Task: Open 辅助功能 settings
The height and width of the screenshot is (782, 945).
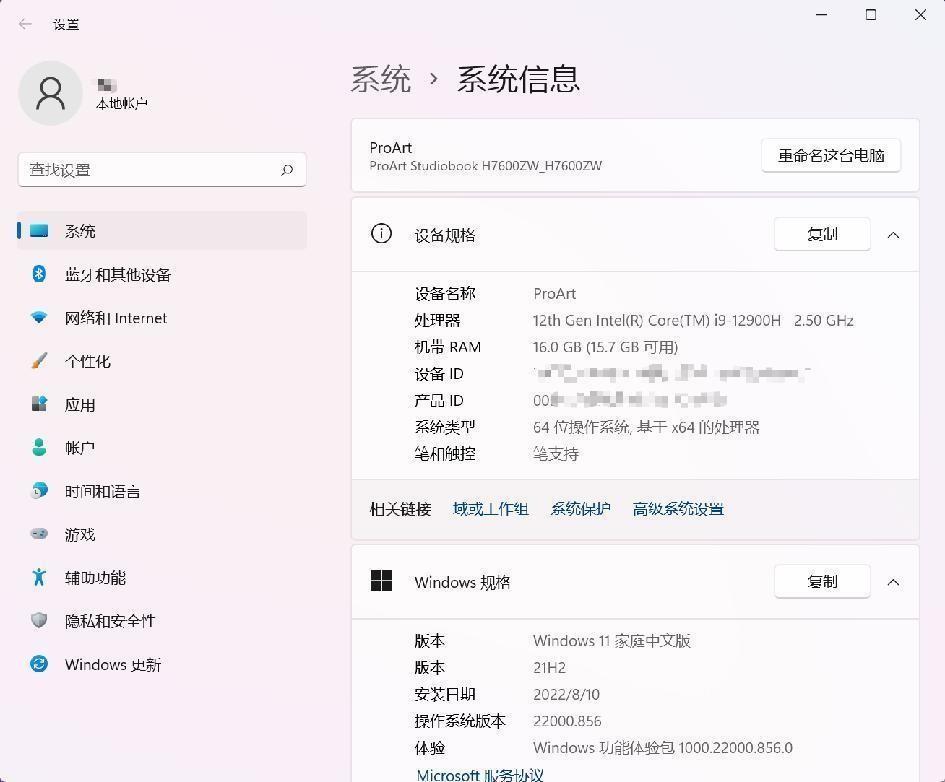Action: click(x=162, y=577)
